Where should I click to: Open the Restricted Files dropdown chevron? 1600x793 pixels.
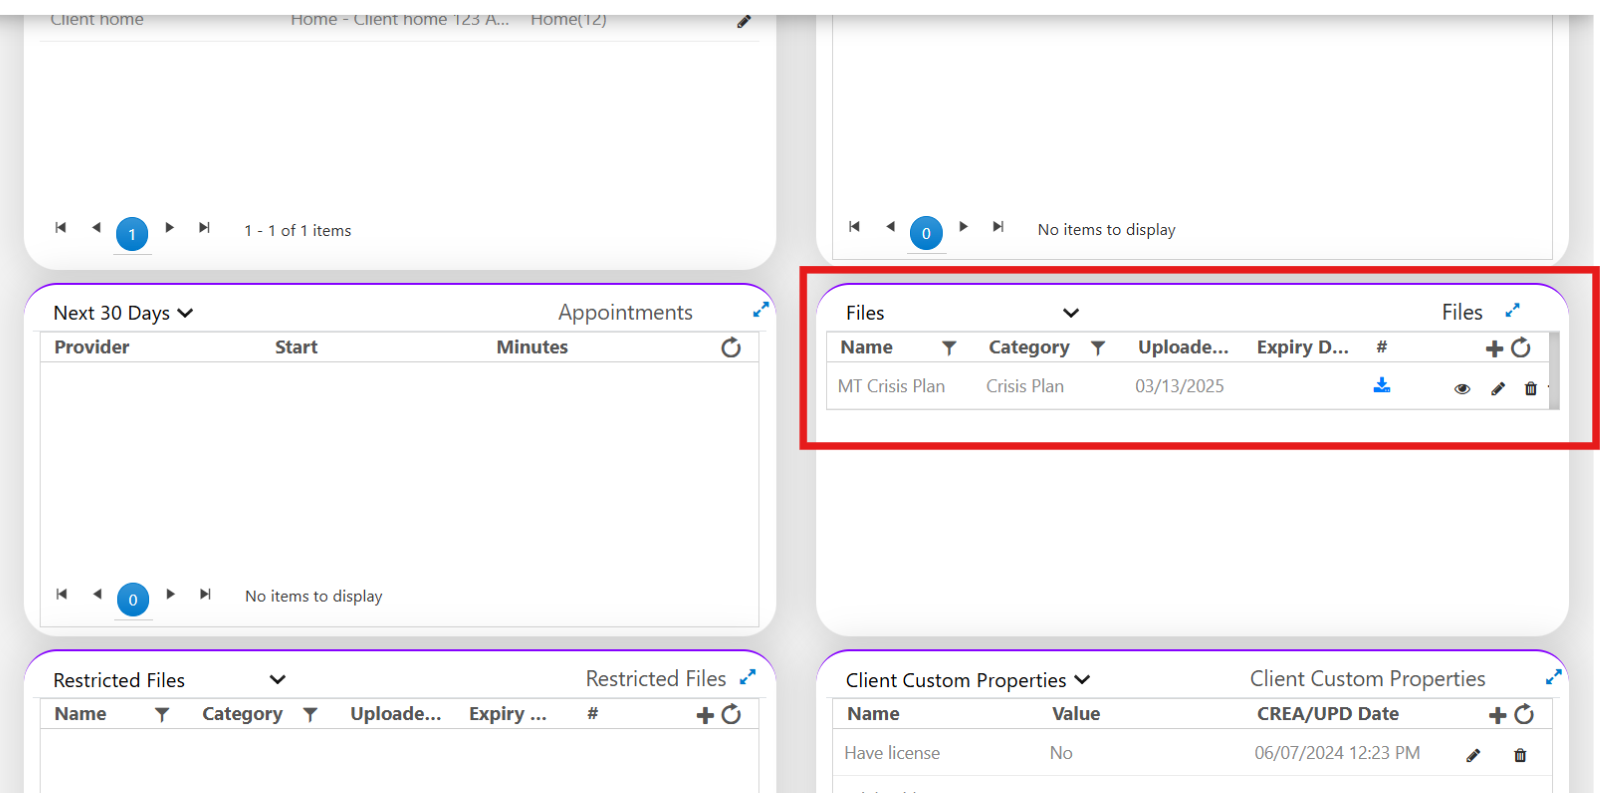coord(278,680)
